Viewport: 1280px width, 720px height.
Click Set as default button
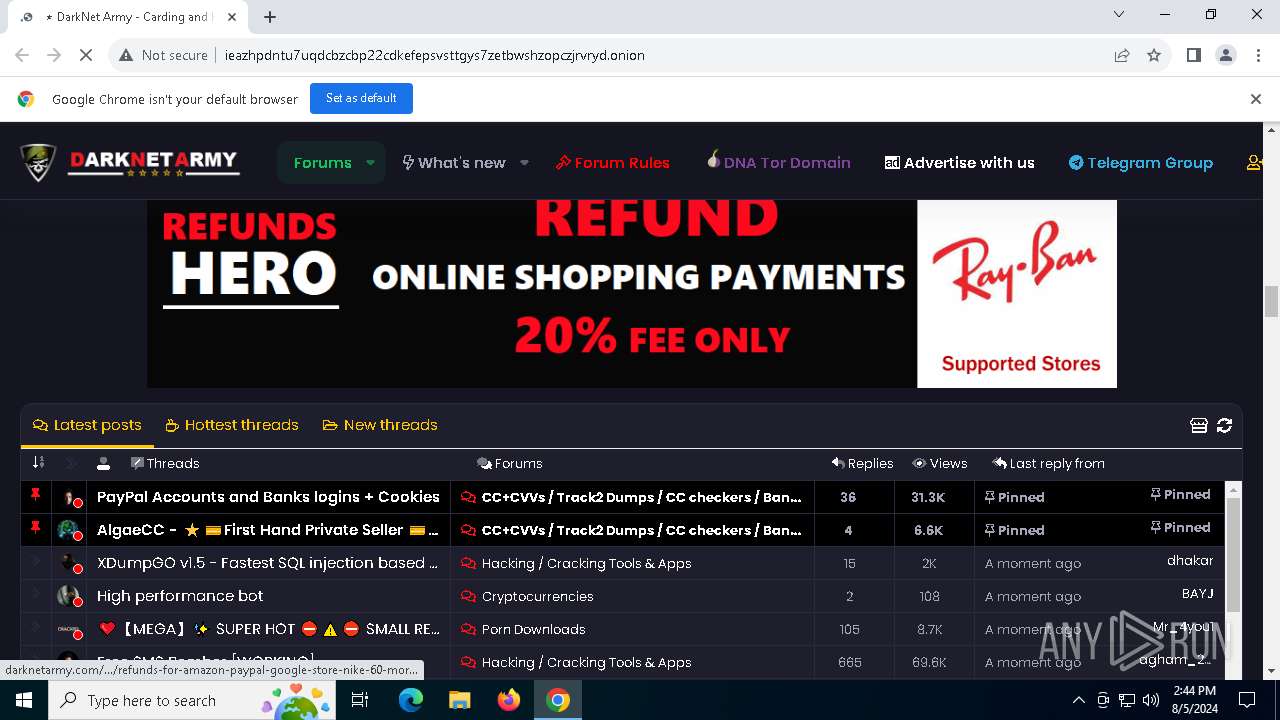(361, 98)
